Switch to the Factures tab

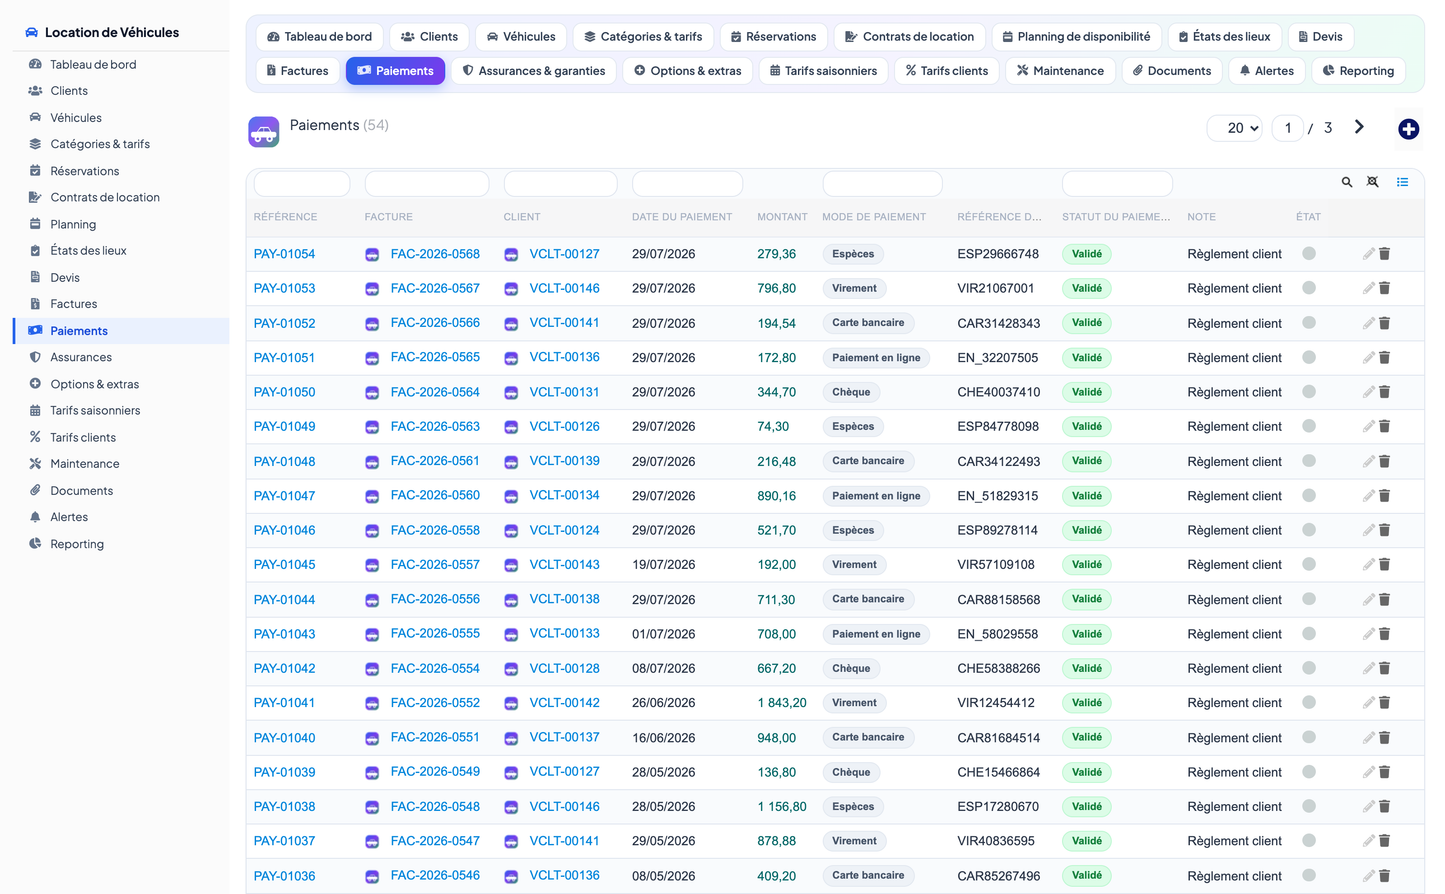click(298, 71)
